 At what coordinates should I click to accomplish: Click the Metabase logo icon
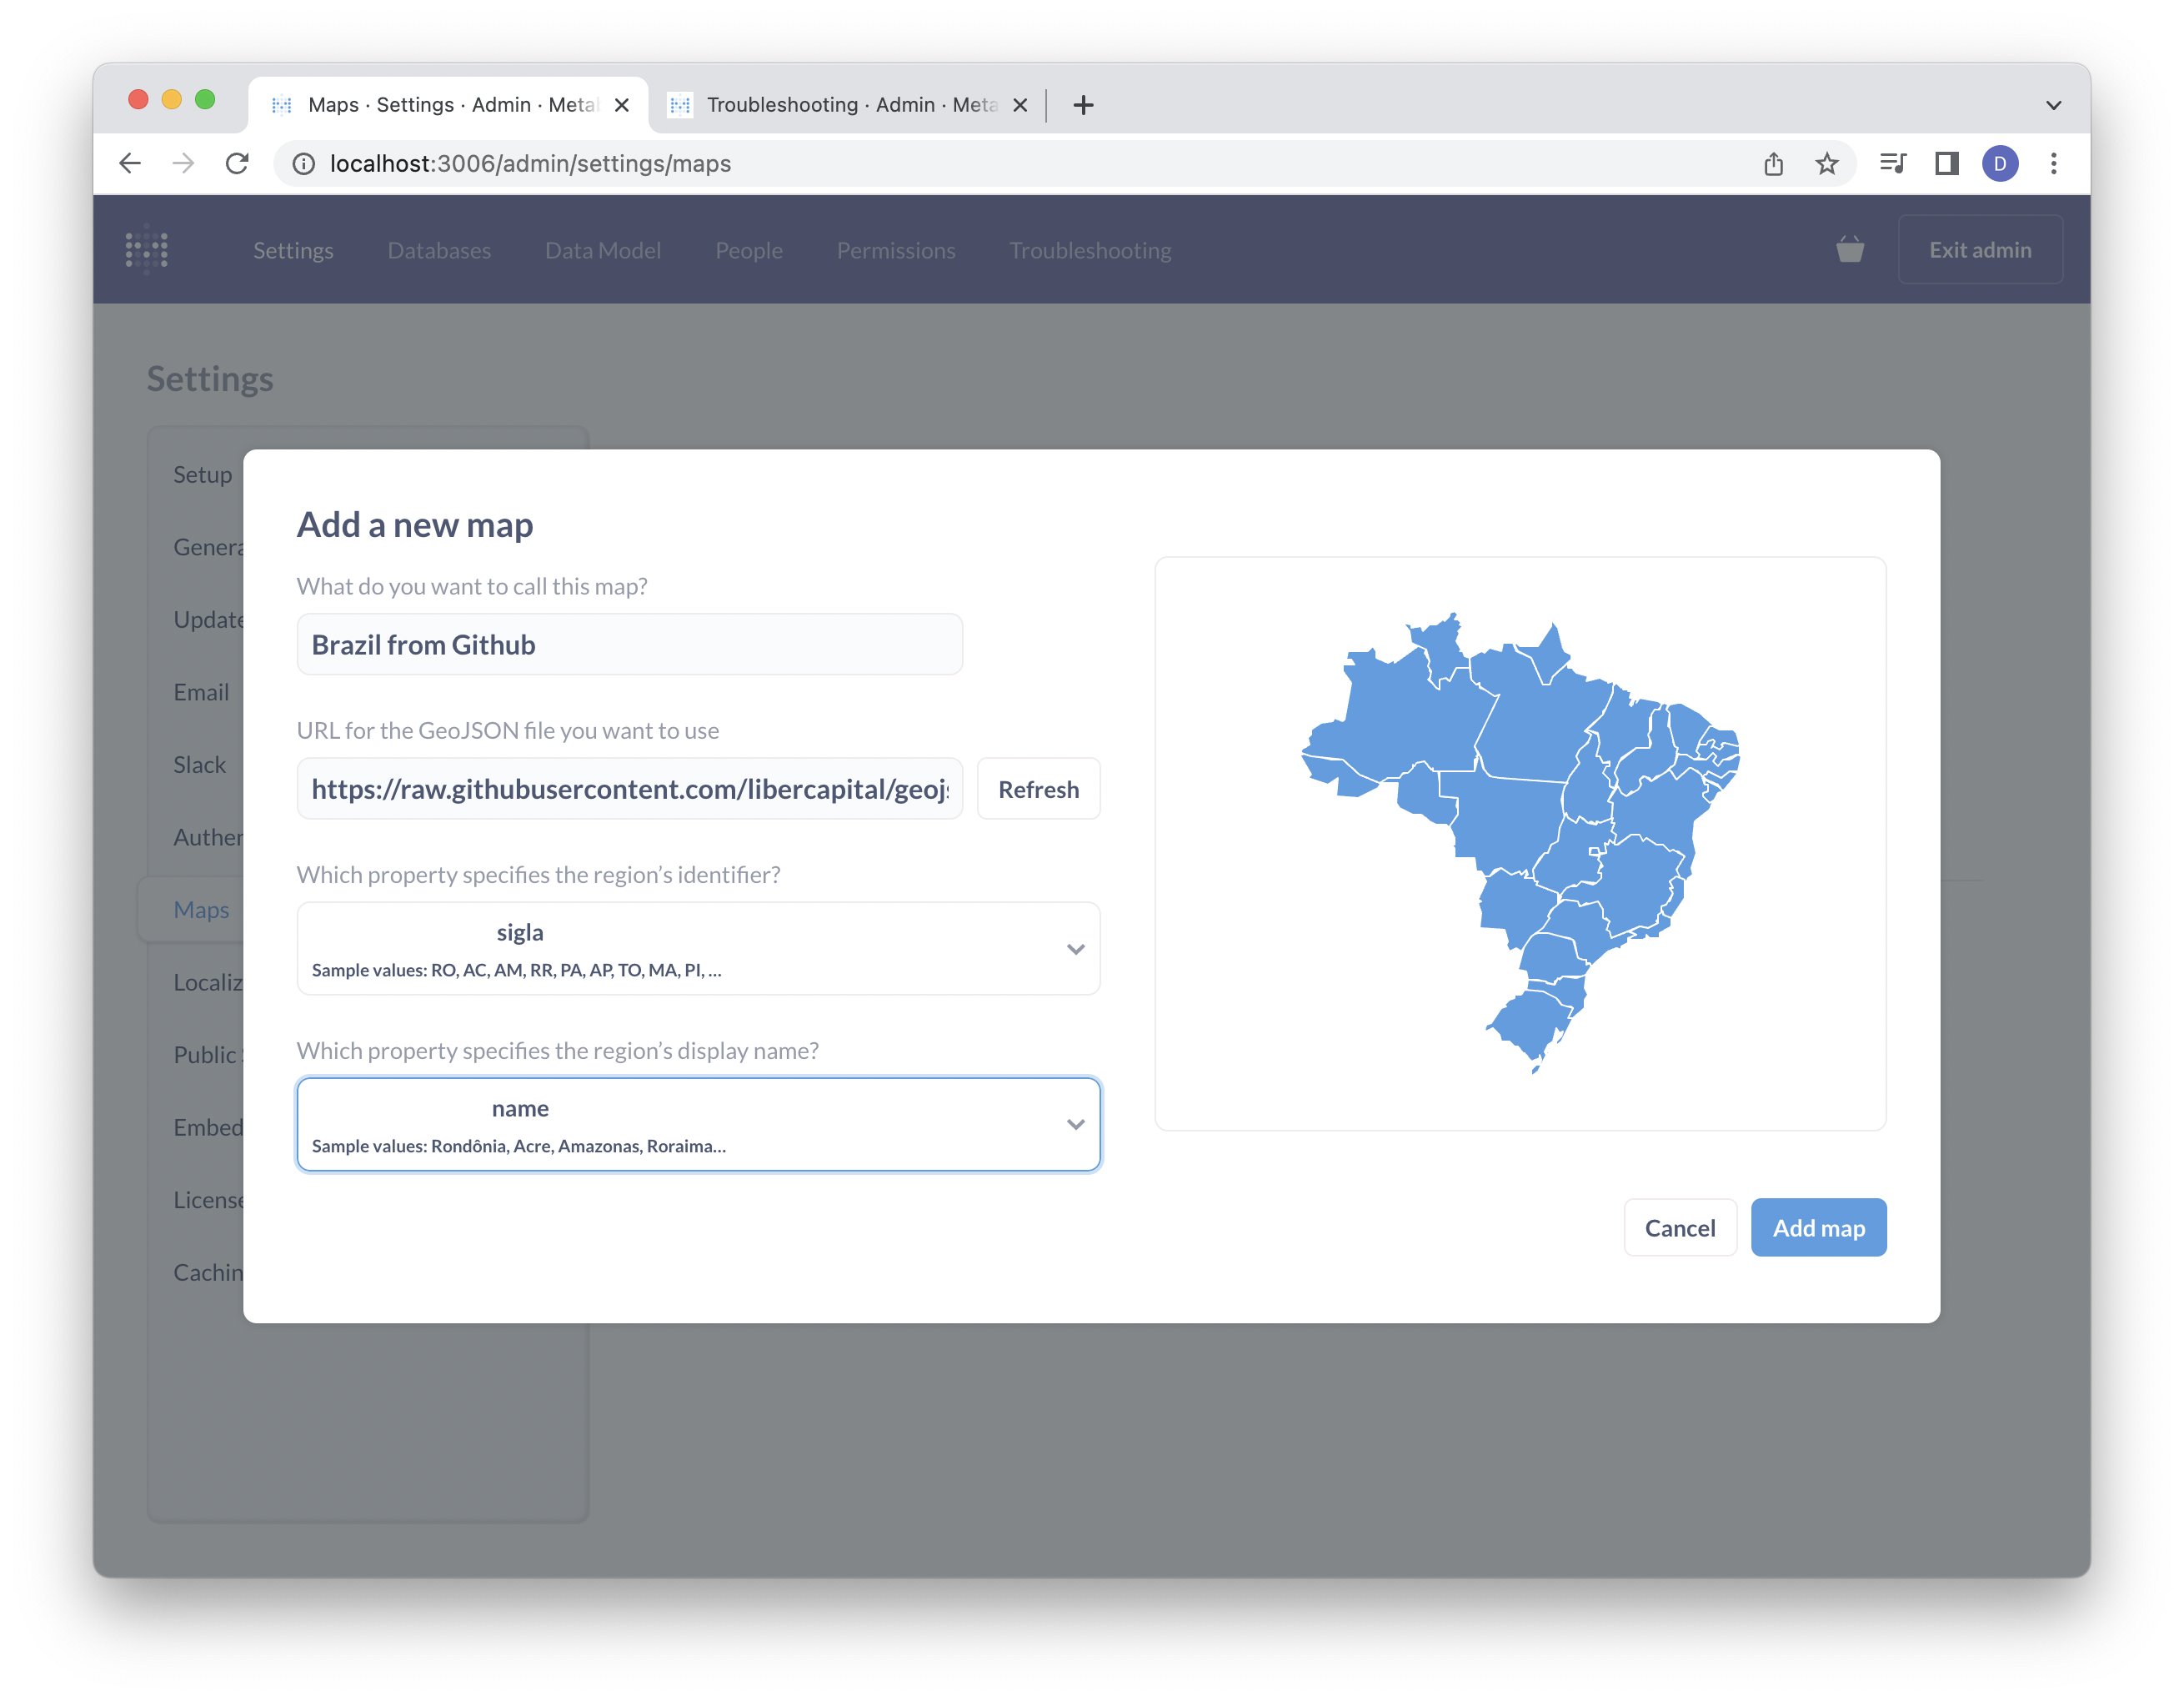point(147,249)
